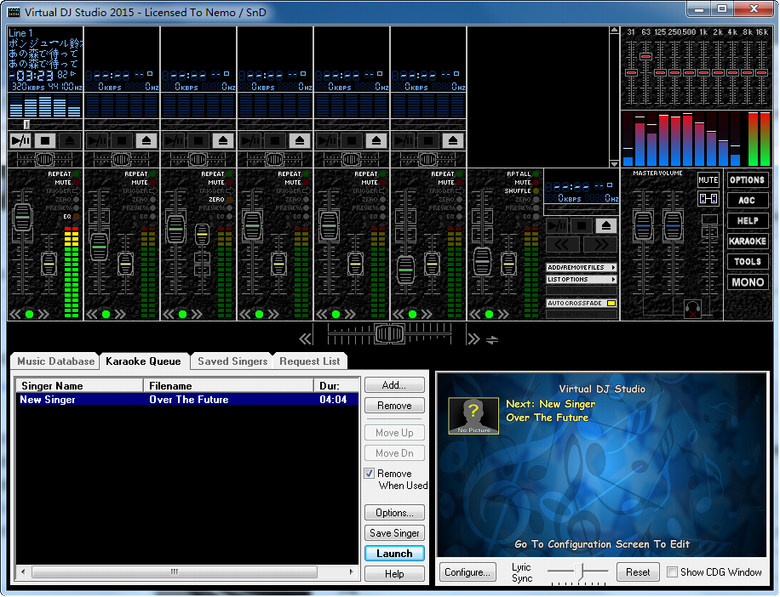
Task: Reset the lyric sync with Reset button
Action: 638,572
